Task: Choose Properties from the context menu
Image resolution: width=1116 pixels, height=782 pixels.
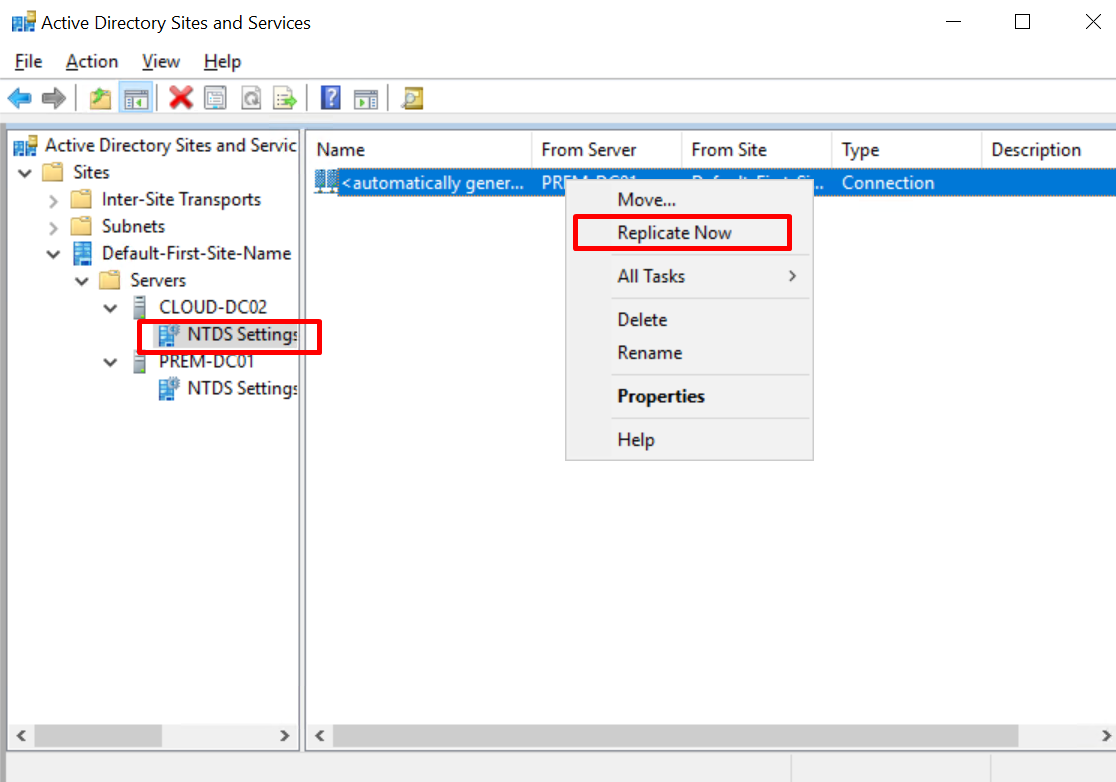Action: click(689, 396)
